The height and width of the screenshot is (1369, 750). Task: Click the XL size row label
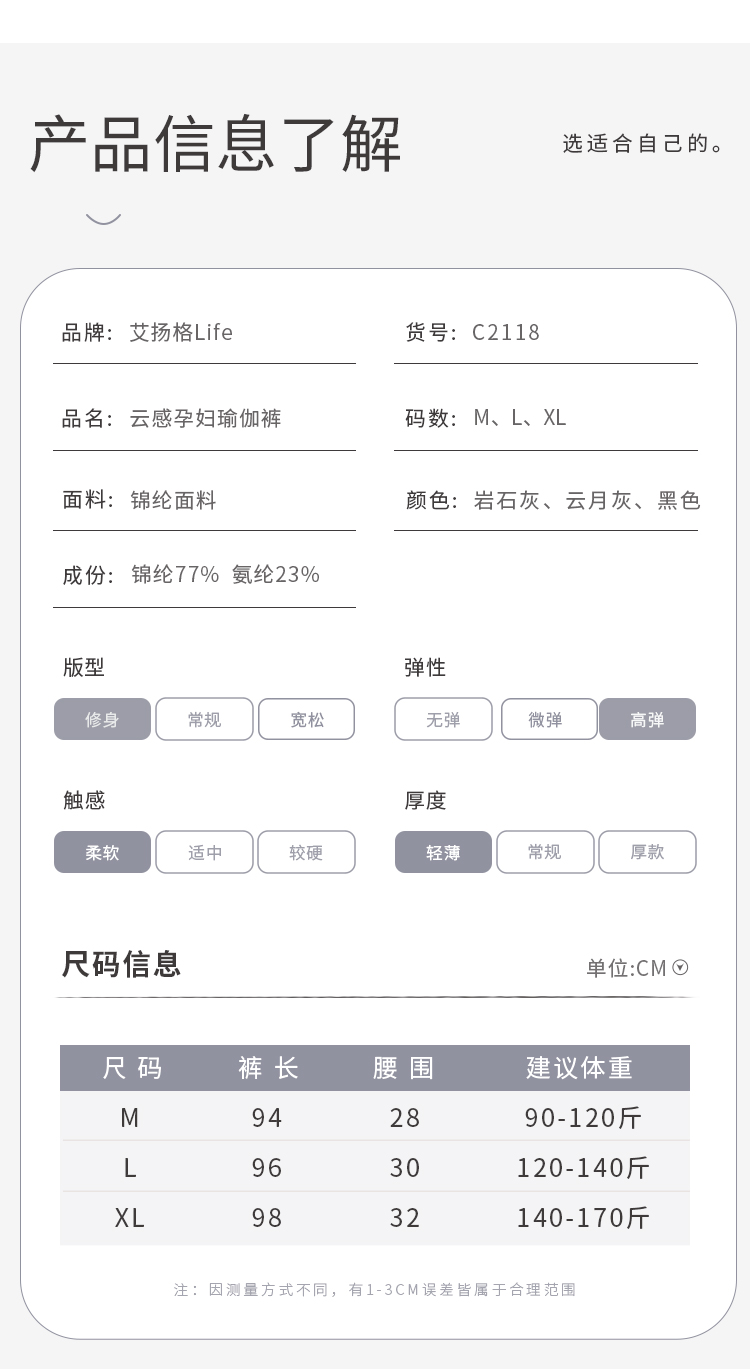(x=130, y=1218)
